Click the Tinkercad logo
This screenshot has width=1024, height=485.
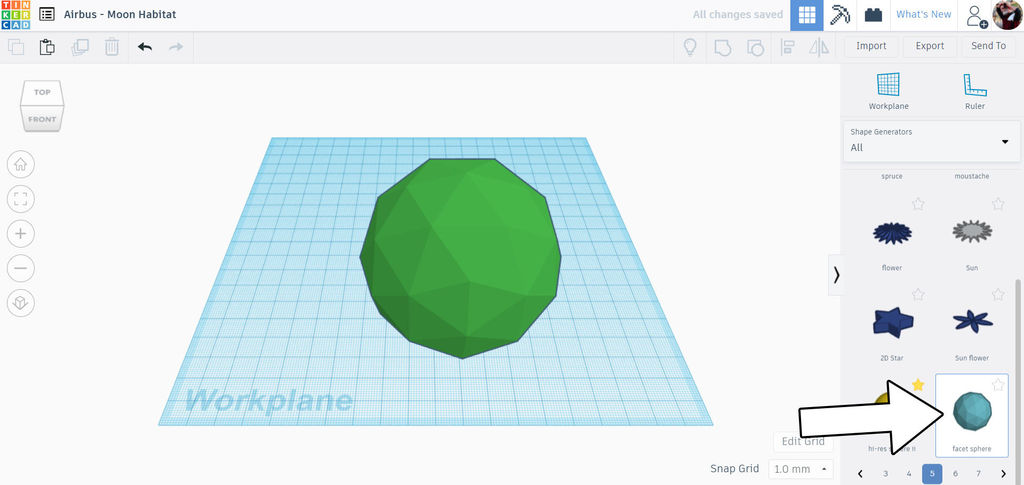pos(15,15)
